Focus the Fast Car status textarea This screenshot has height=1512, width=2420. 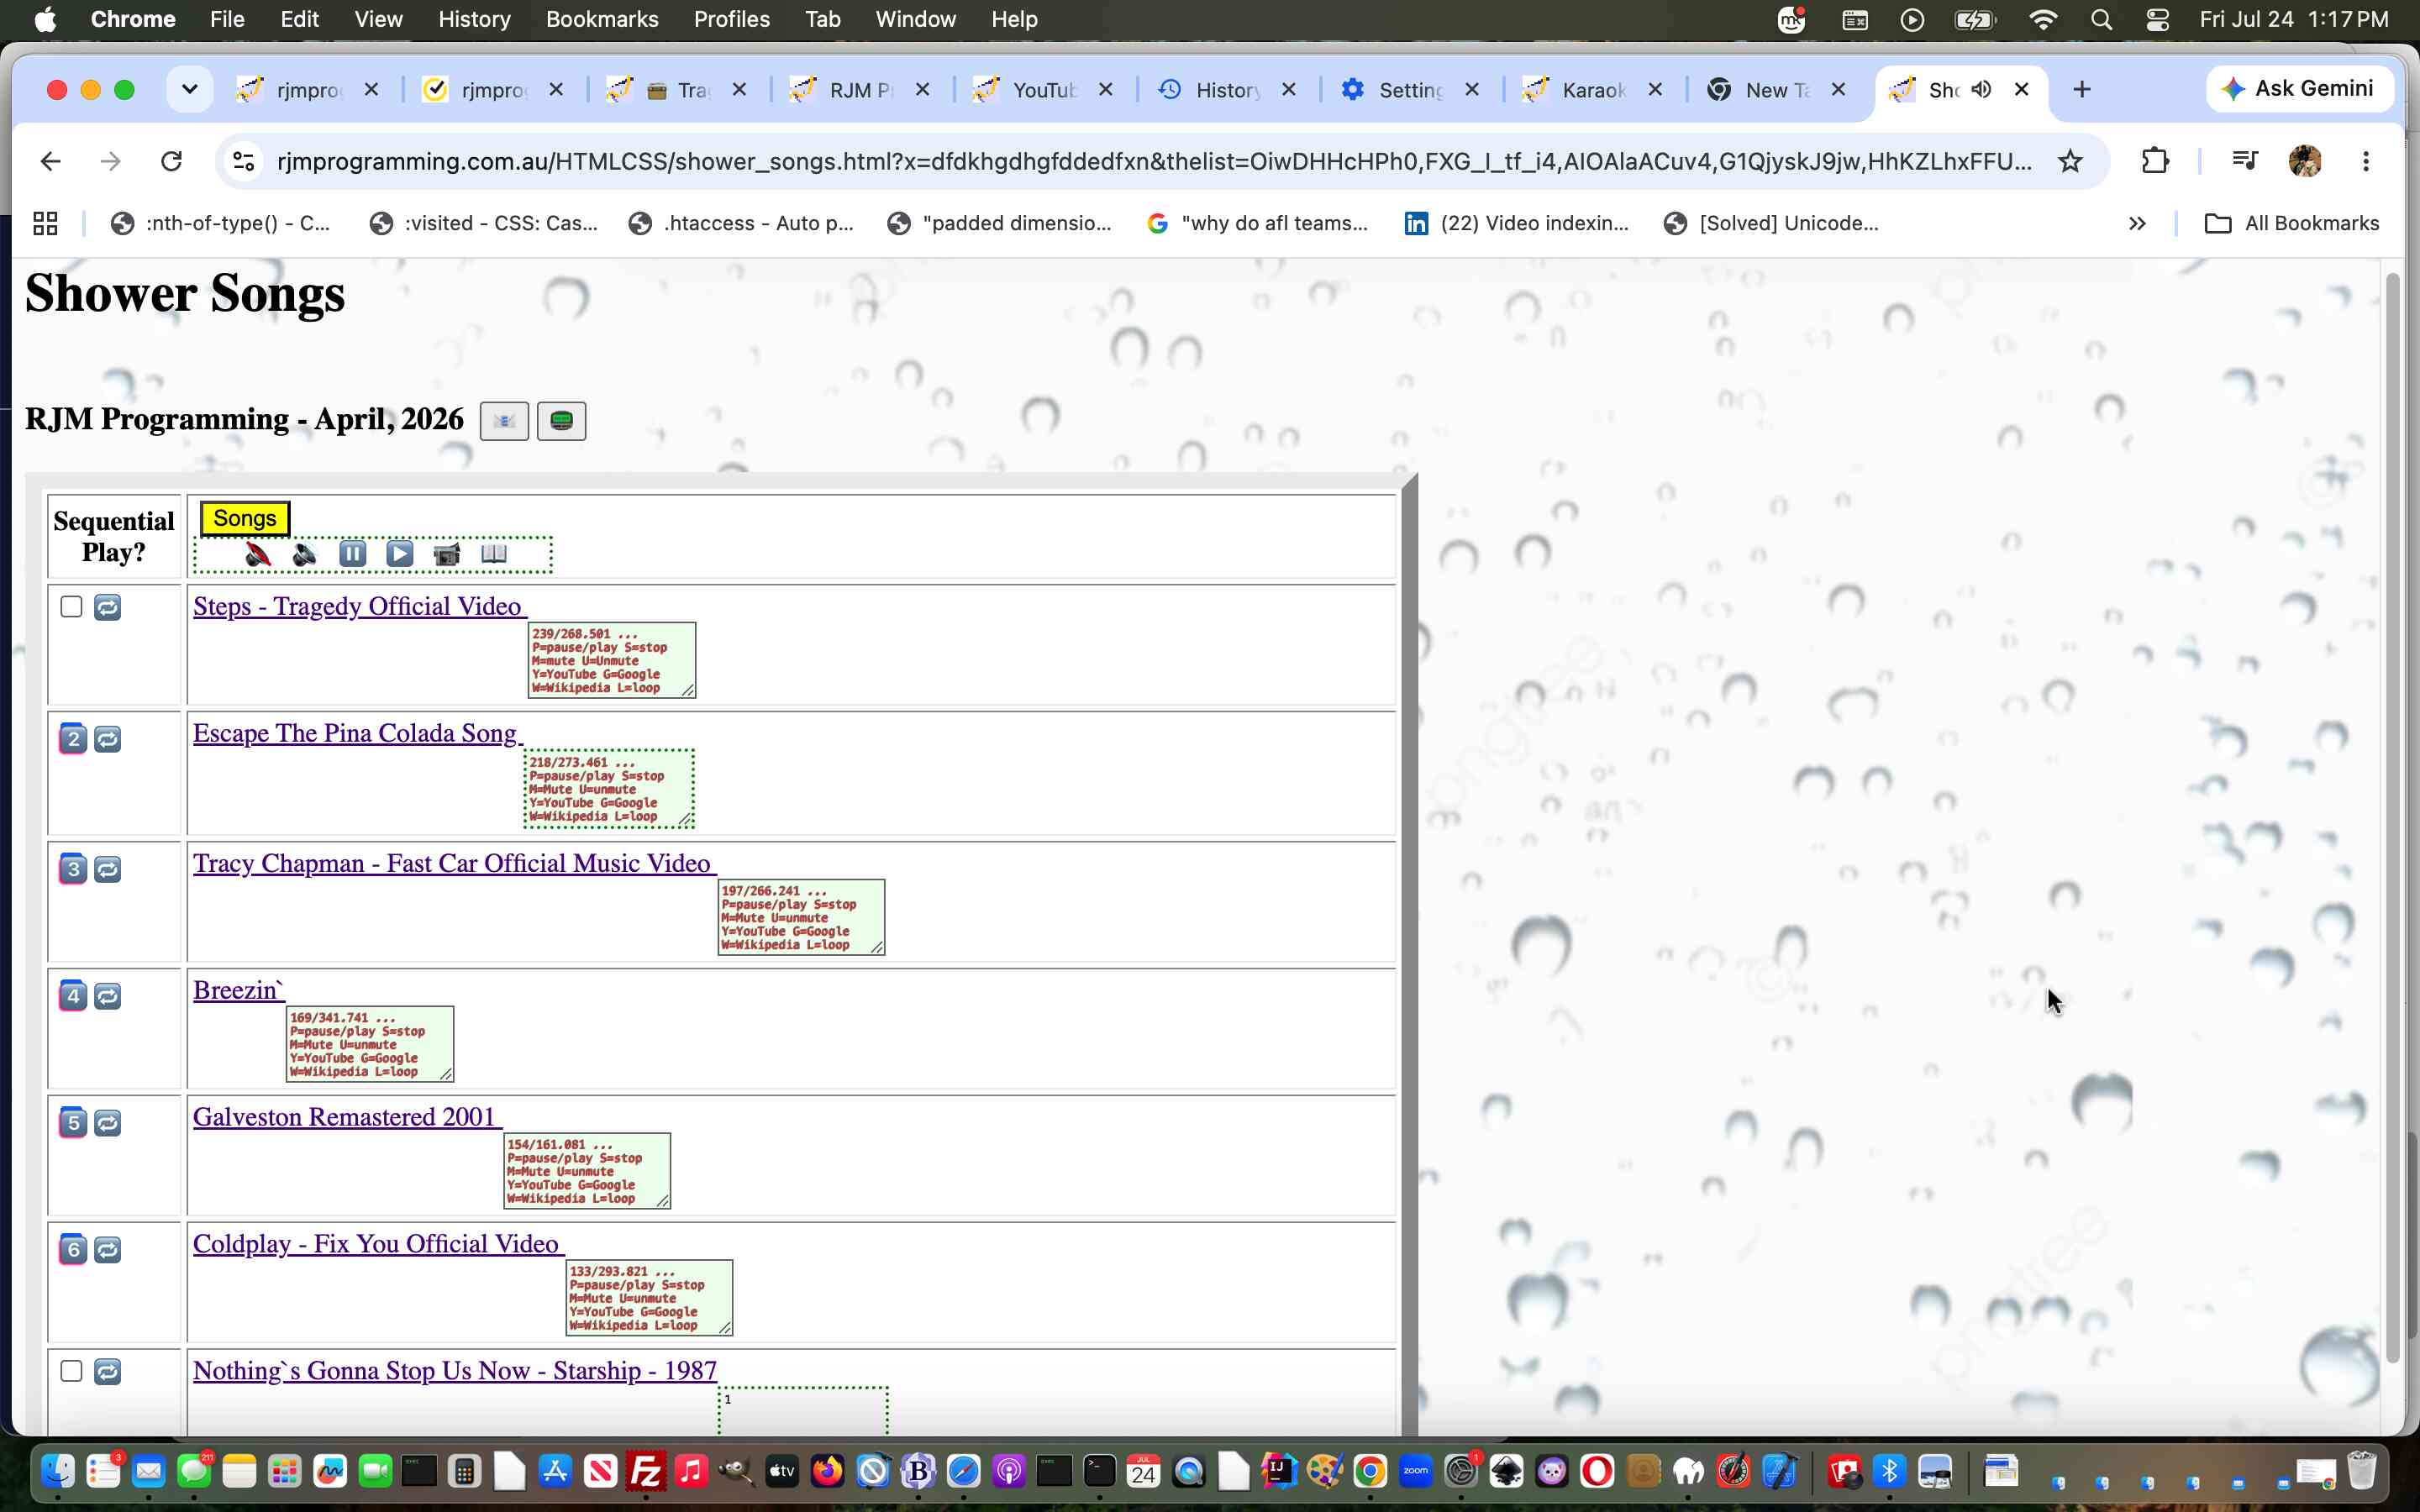coord(801,917)
